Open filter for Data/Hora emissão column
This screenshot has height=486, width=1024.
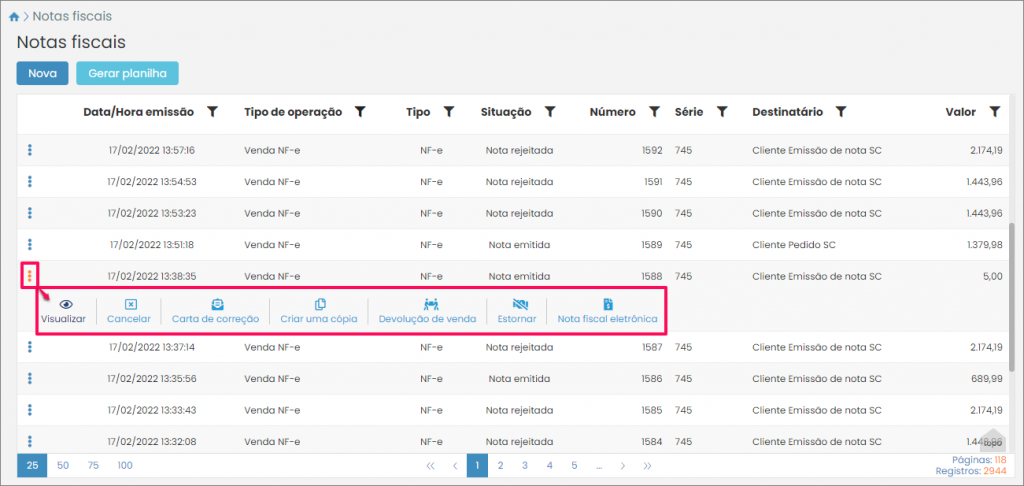click(x=212, y=112)
